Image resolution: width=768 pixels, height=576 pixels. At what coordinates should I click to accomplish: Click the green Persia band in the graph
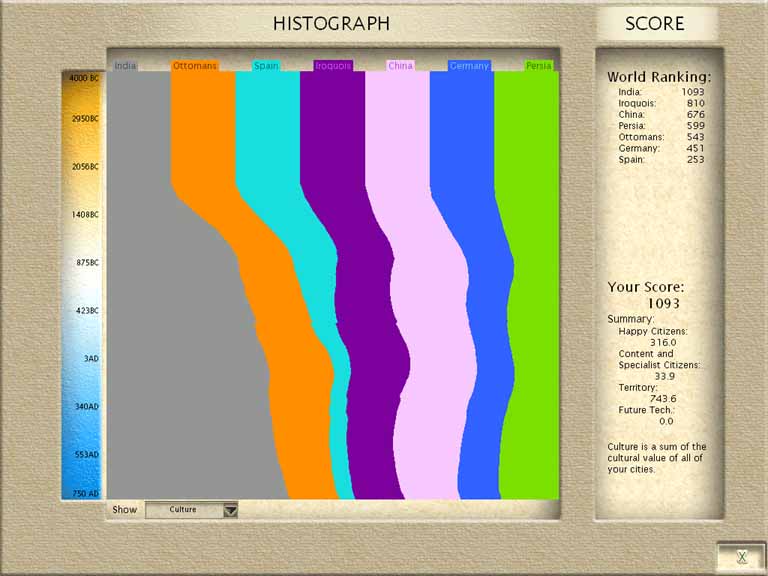pos(530,300)
